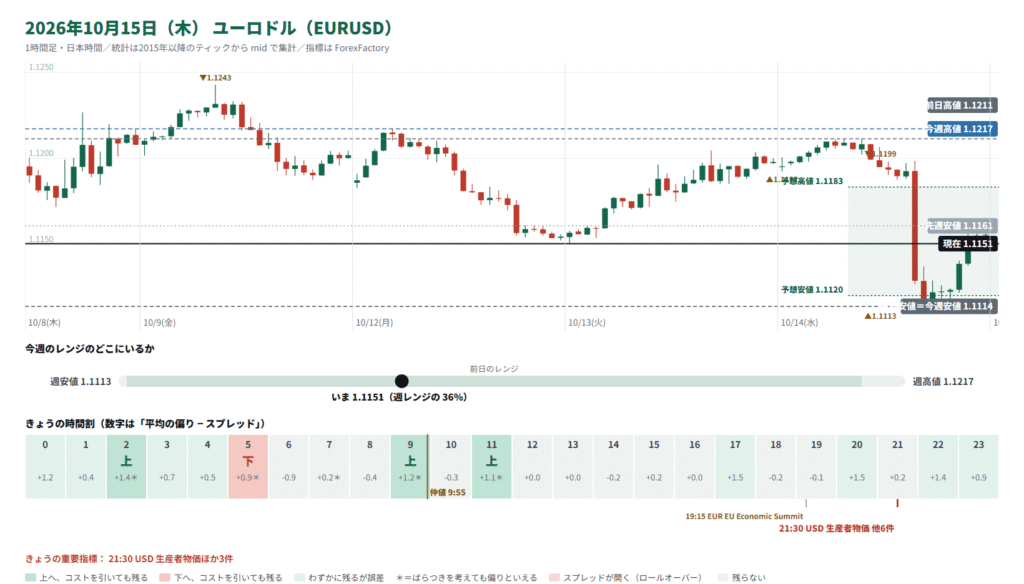Click the black week-range position dot
Screen dimensions: 1024x584
point(402,381)
